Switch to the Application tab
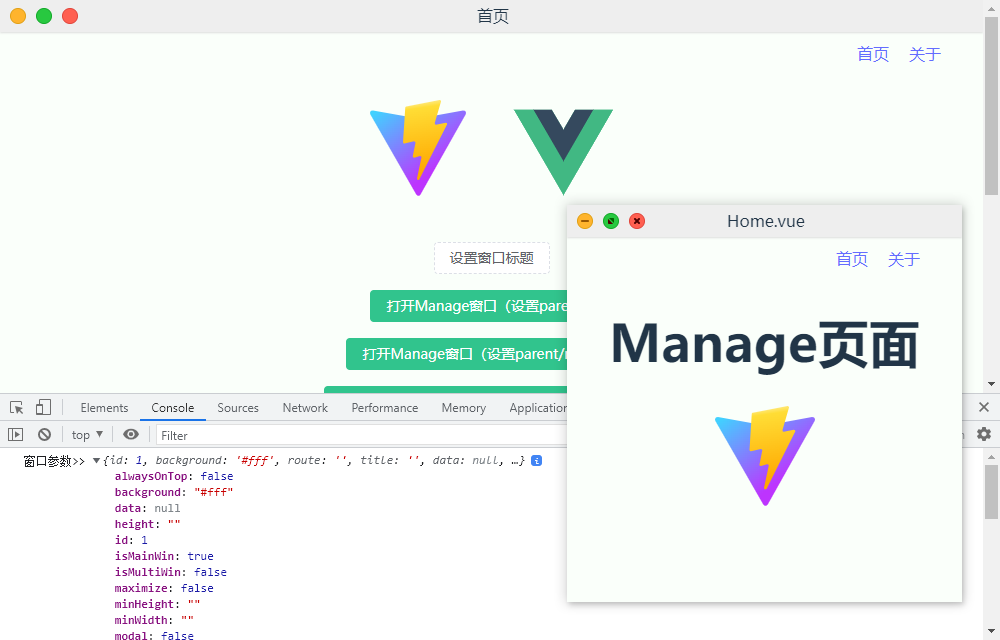The image size is (1000, 640). [538, 408]
